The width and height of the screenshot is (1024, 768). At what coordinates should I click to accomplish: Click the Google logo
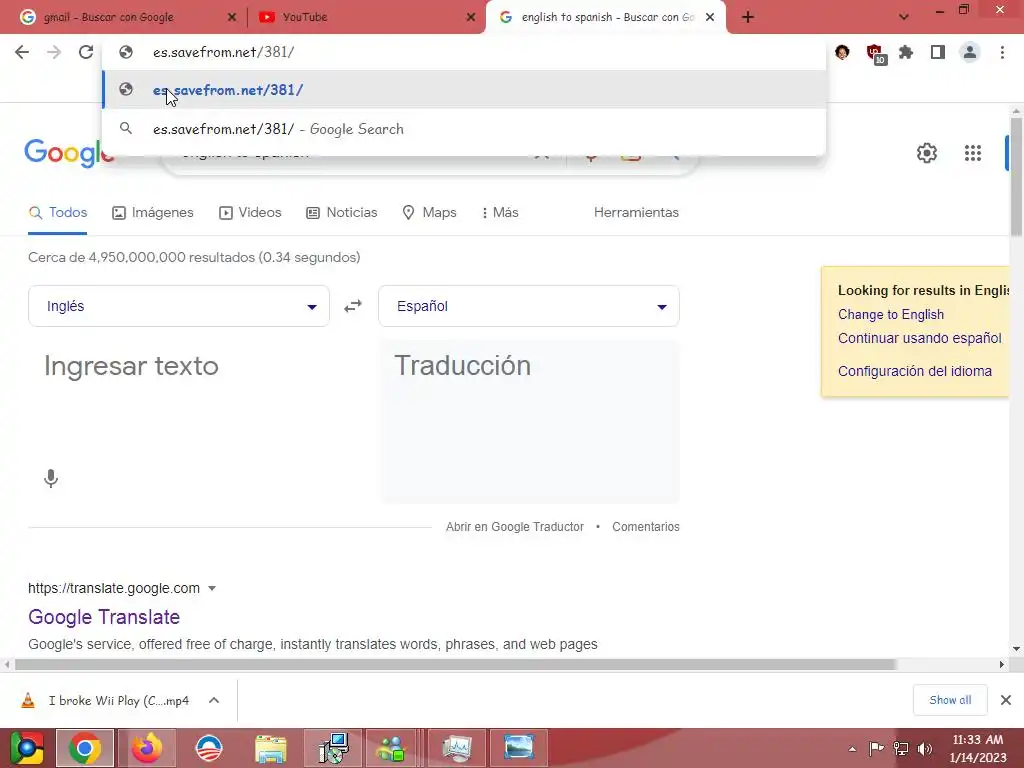[69, 153]
